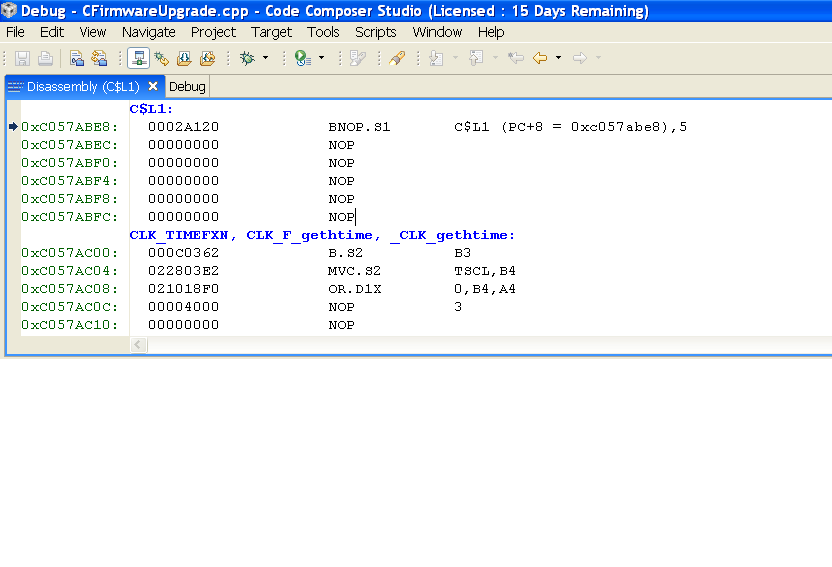Close the Disassembly (C$L1) tab
The width and height of the screenshot is (832, 567).
(x=153, y=86)
